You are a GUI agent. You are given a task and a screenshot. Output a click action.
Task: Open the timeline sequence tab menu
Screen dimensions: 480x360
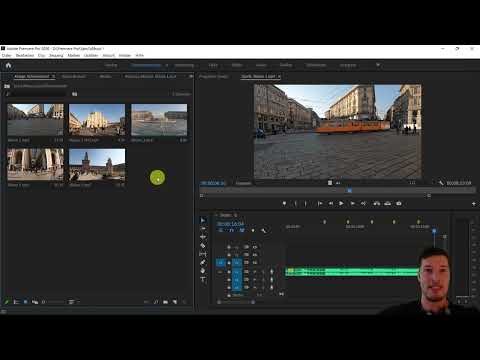pyautogui.click(x=236, y=215)
